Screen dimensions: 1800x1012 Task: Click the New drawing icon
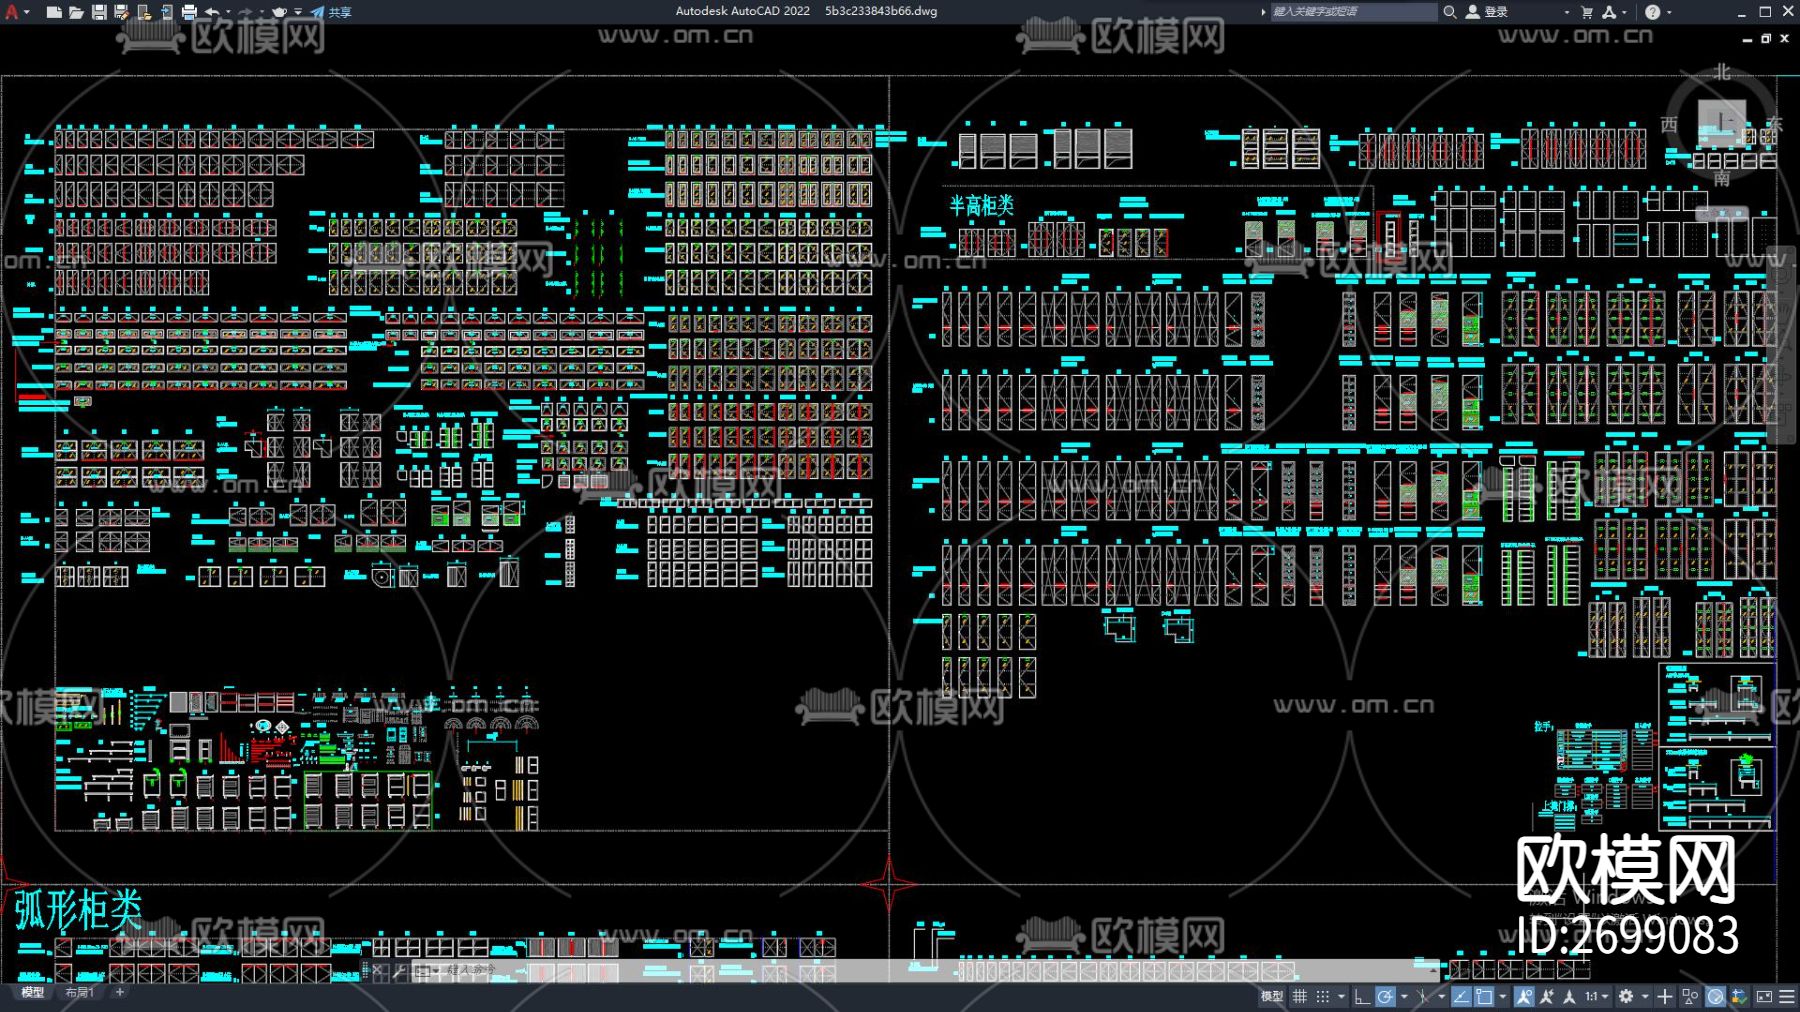click(54, 12)
